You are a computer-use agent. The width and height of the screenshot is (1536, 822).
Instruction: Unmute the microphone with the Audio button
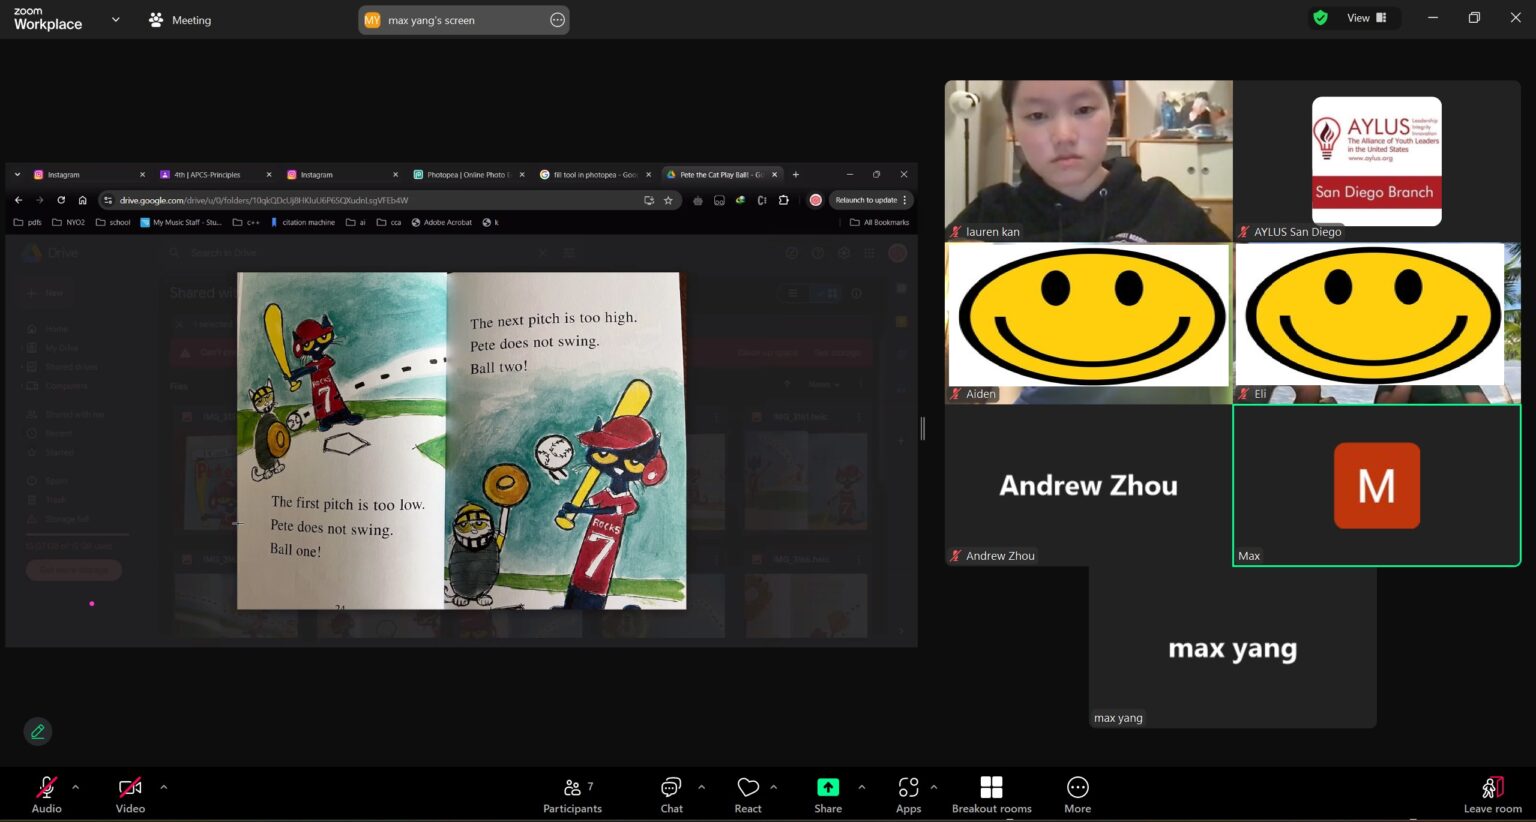click(46, 794)
